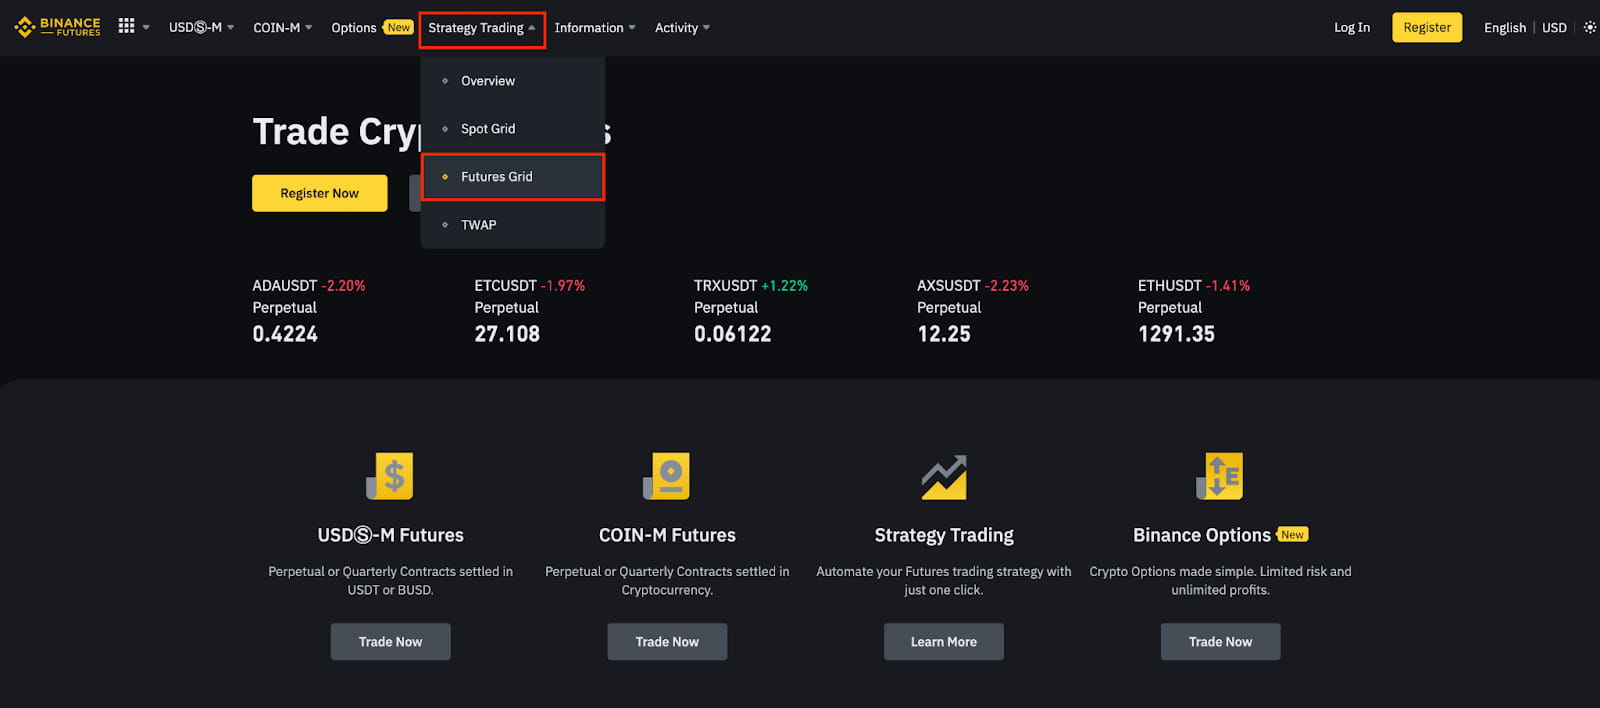Click Learn More under Strategy Trading
Image resolution: width=1600 pixels, height=708 pixels.
point(944,642)
